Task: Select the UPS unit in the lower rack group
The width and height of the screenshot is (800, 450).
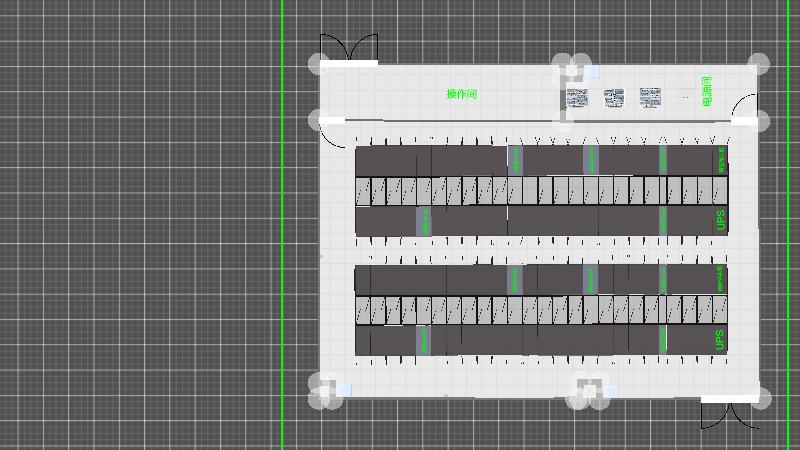Action: [x=720, y=340]
